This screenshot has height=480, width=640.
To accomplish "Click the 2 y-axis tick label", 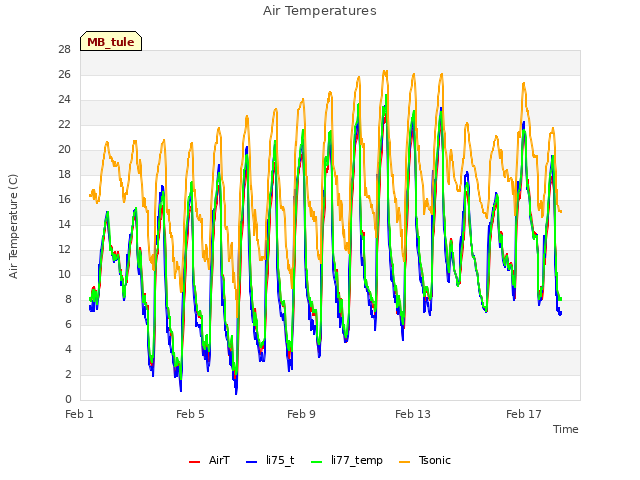I will [68, 374].
